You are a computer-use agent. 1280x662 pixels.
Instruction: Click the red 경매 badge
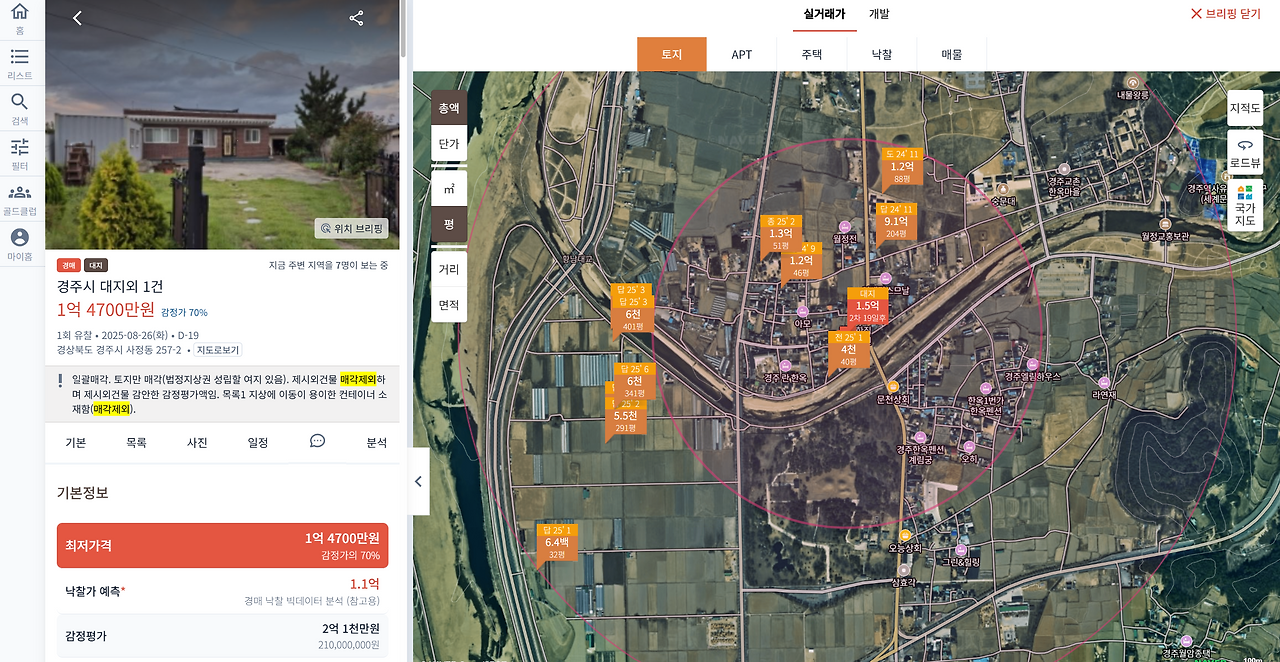[x=68, y=265]
